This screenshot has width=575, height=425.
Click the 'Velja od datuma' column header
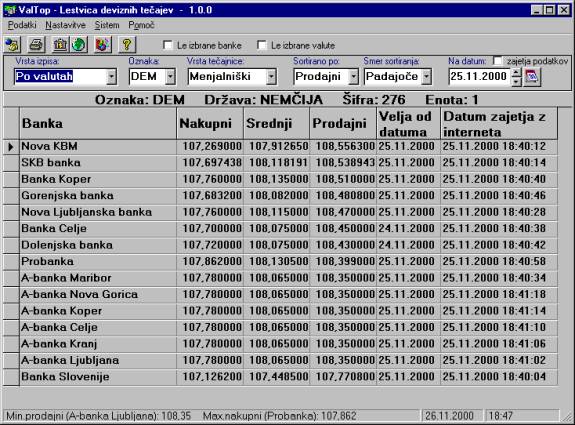[x=409, y=123]
